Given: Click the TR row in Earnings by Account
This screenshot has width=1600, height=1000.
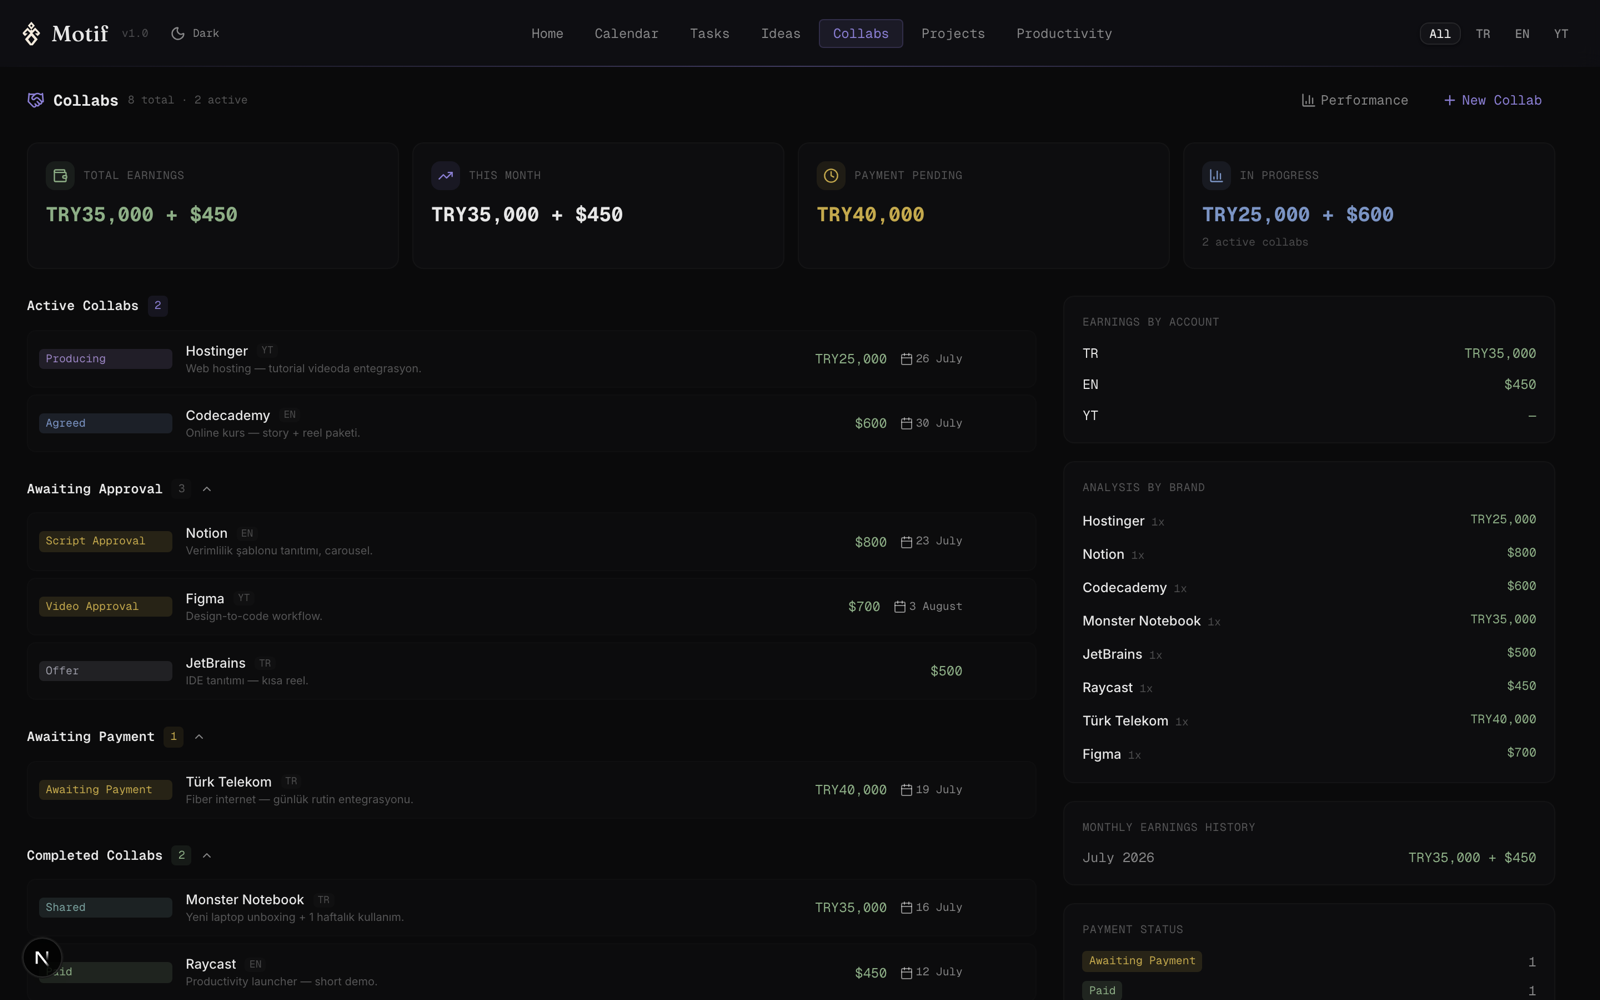Looking at the screenshot, I should point(1309,354).
